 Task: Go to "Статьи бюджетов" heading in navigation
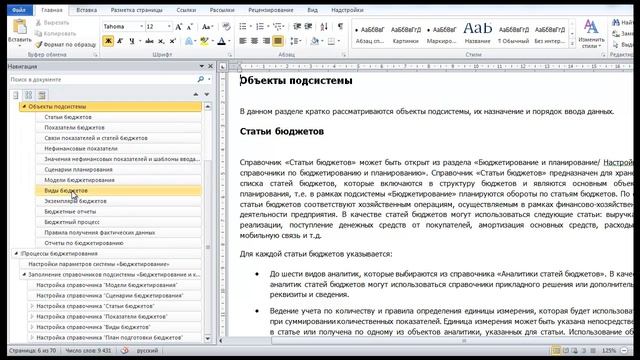point(118,117)
